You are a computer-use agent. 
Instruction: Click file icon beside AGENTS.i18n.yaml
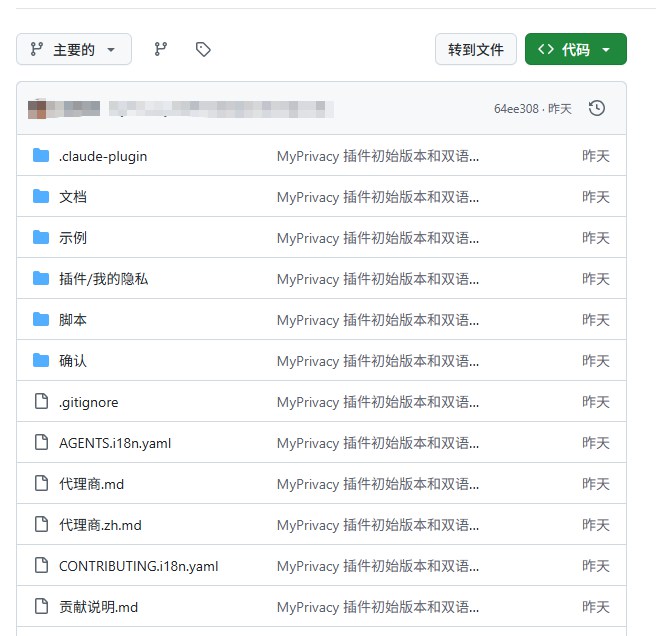click(41, 442)
